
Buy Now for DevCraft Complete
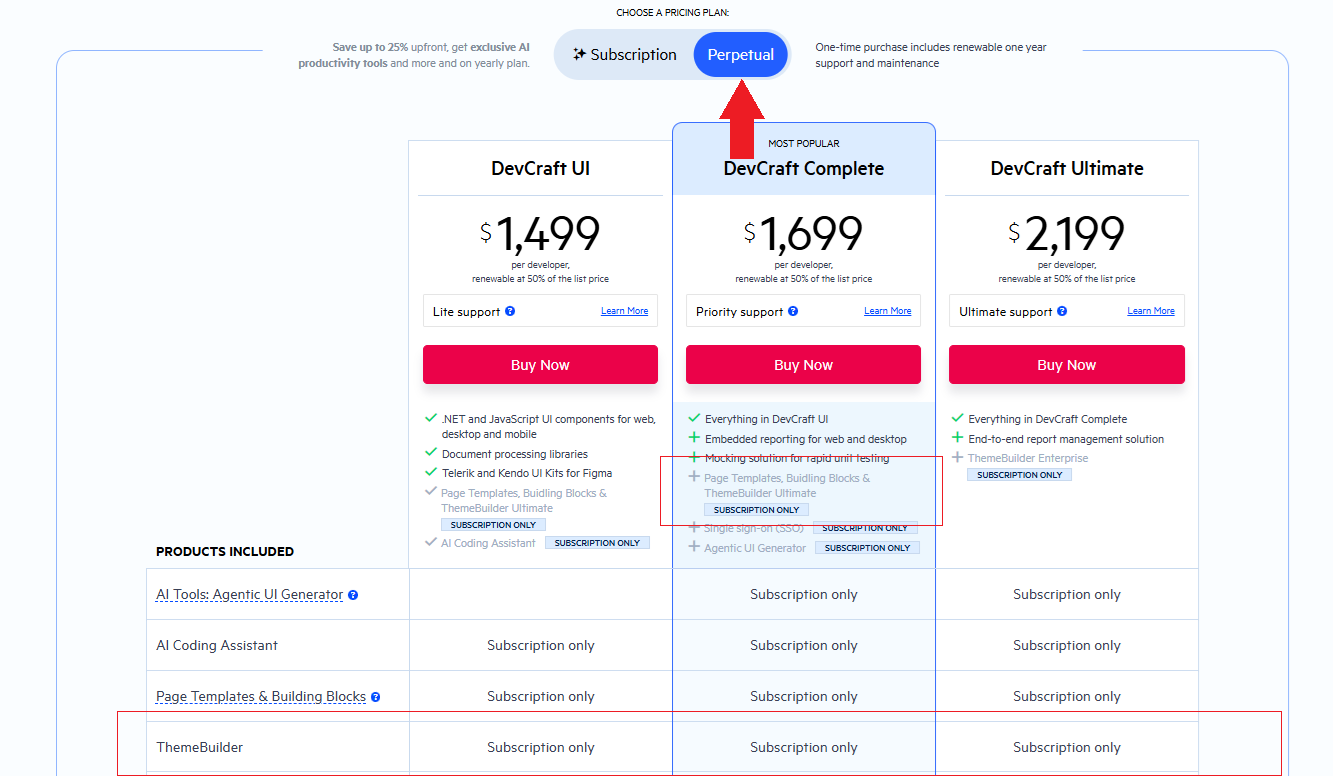[803, 365]
